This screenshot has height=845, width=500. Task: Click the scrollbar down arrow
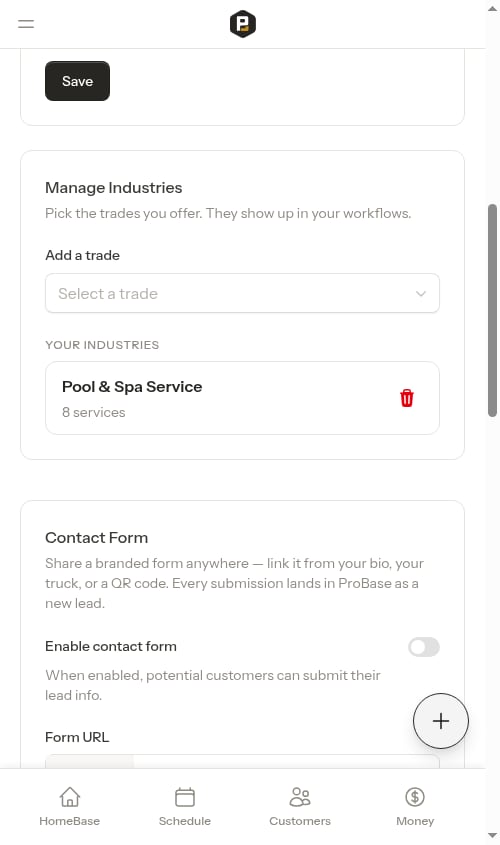pos(492,836)
